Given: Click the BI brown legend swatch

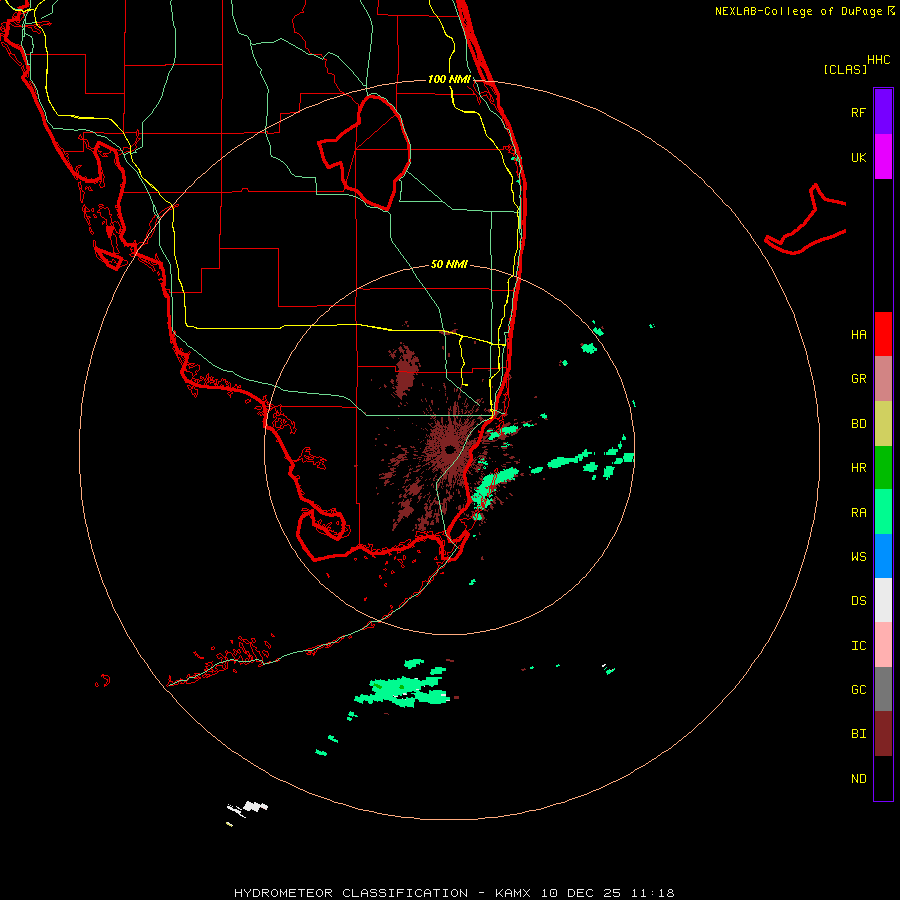Looking at the screenshot, I should (883, 734).
